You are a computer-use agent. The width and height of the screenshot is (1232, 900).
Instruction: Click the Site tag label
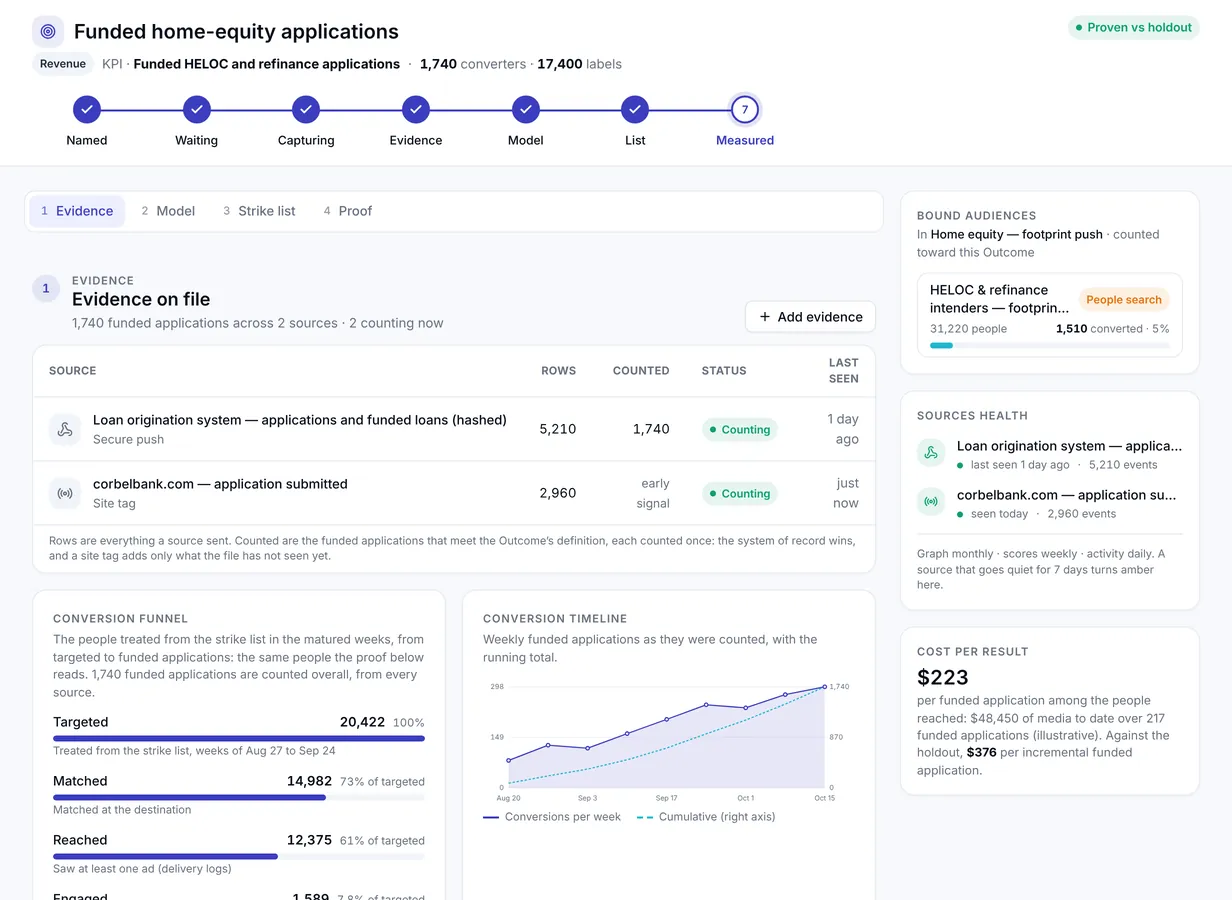pyautogui.click(x=114, y=504)
